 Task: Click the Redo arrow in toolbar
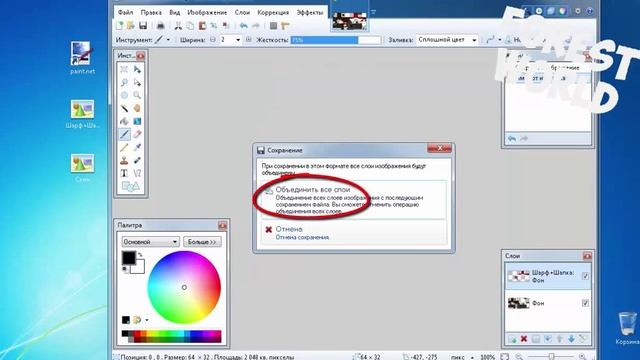coord(256,26)
